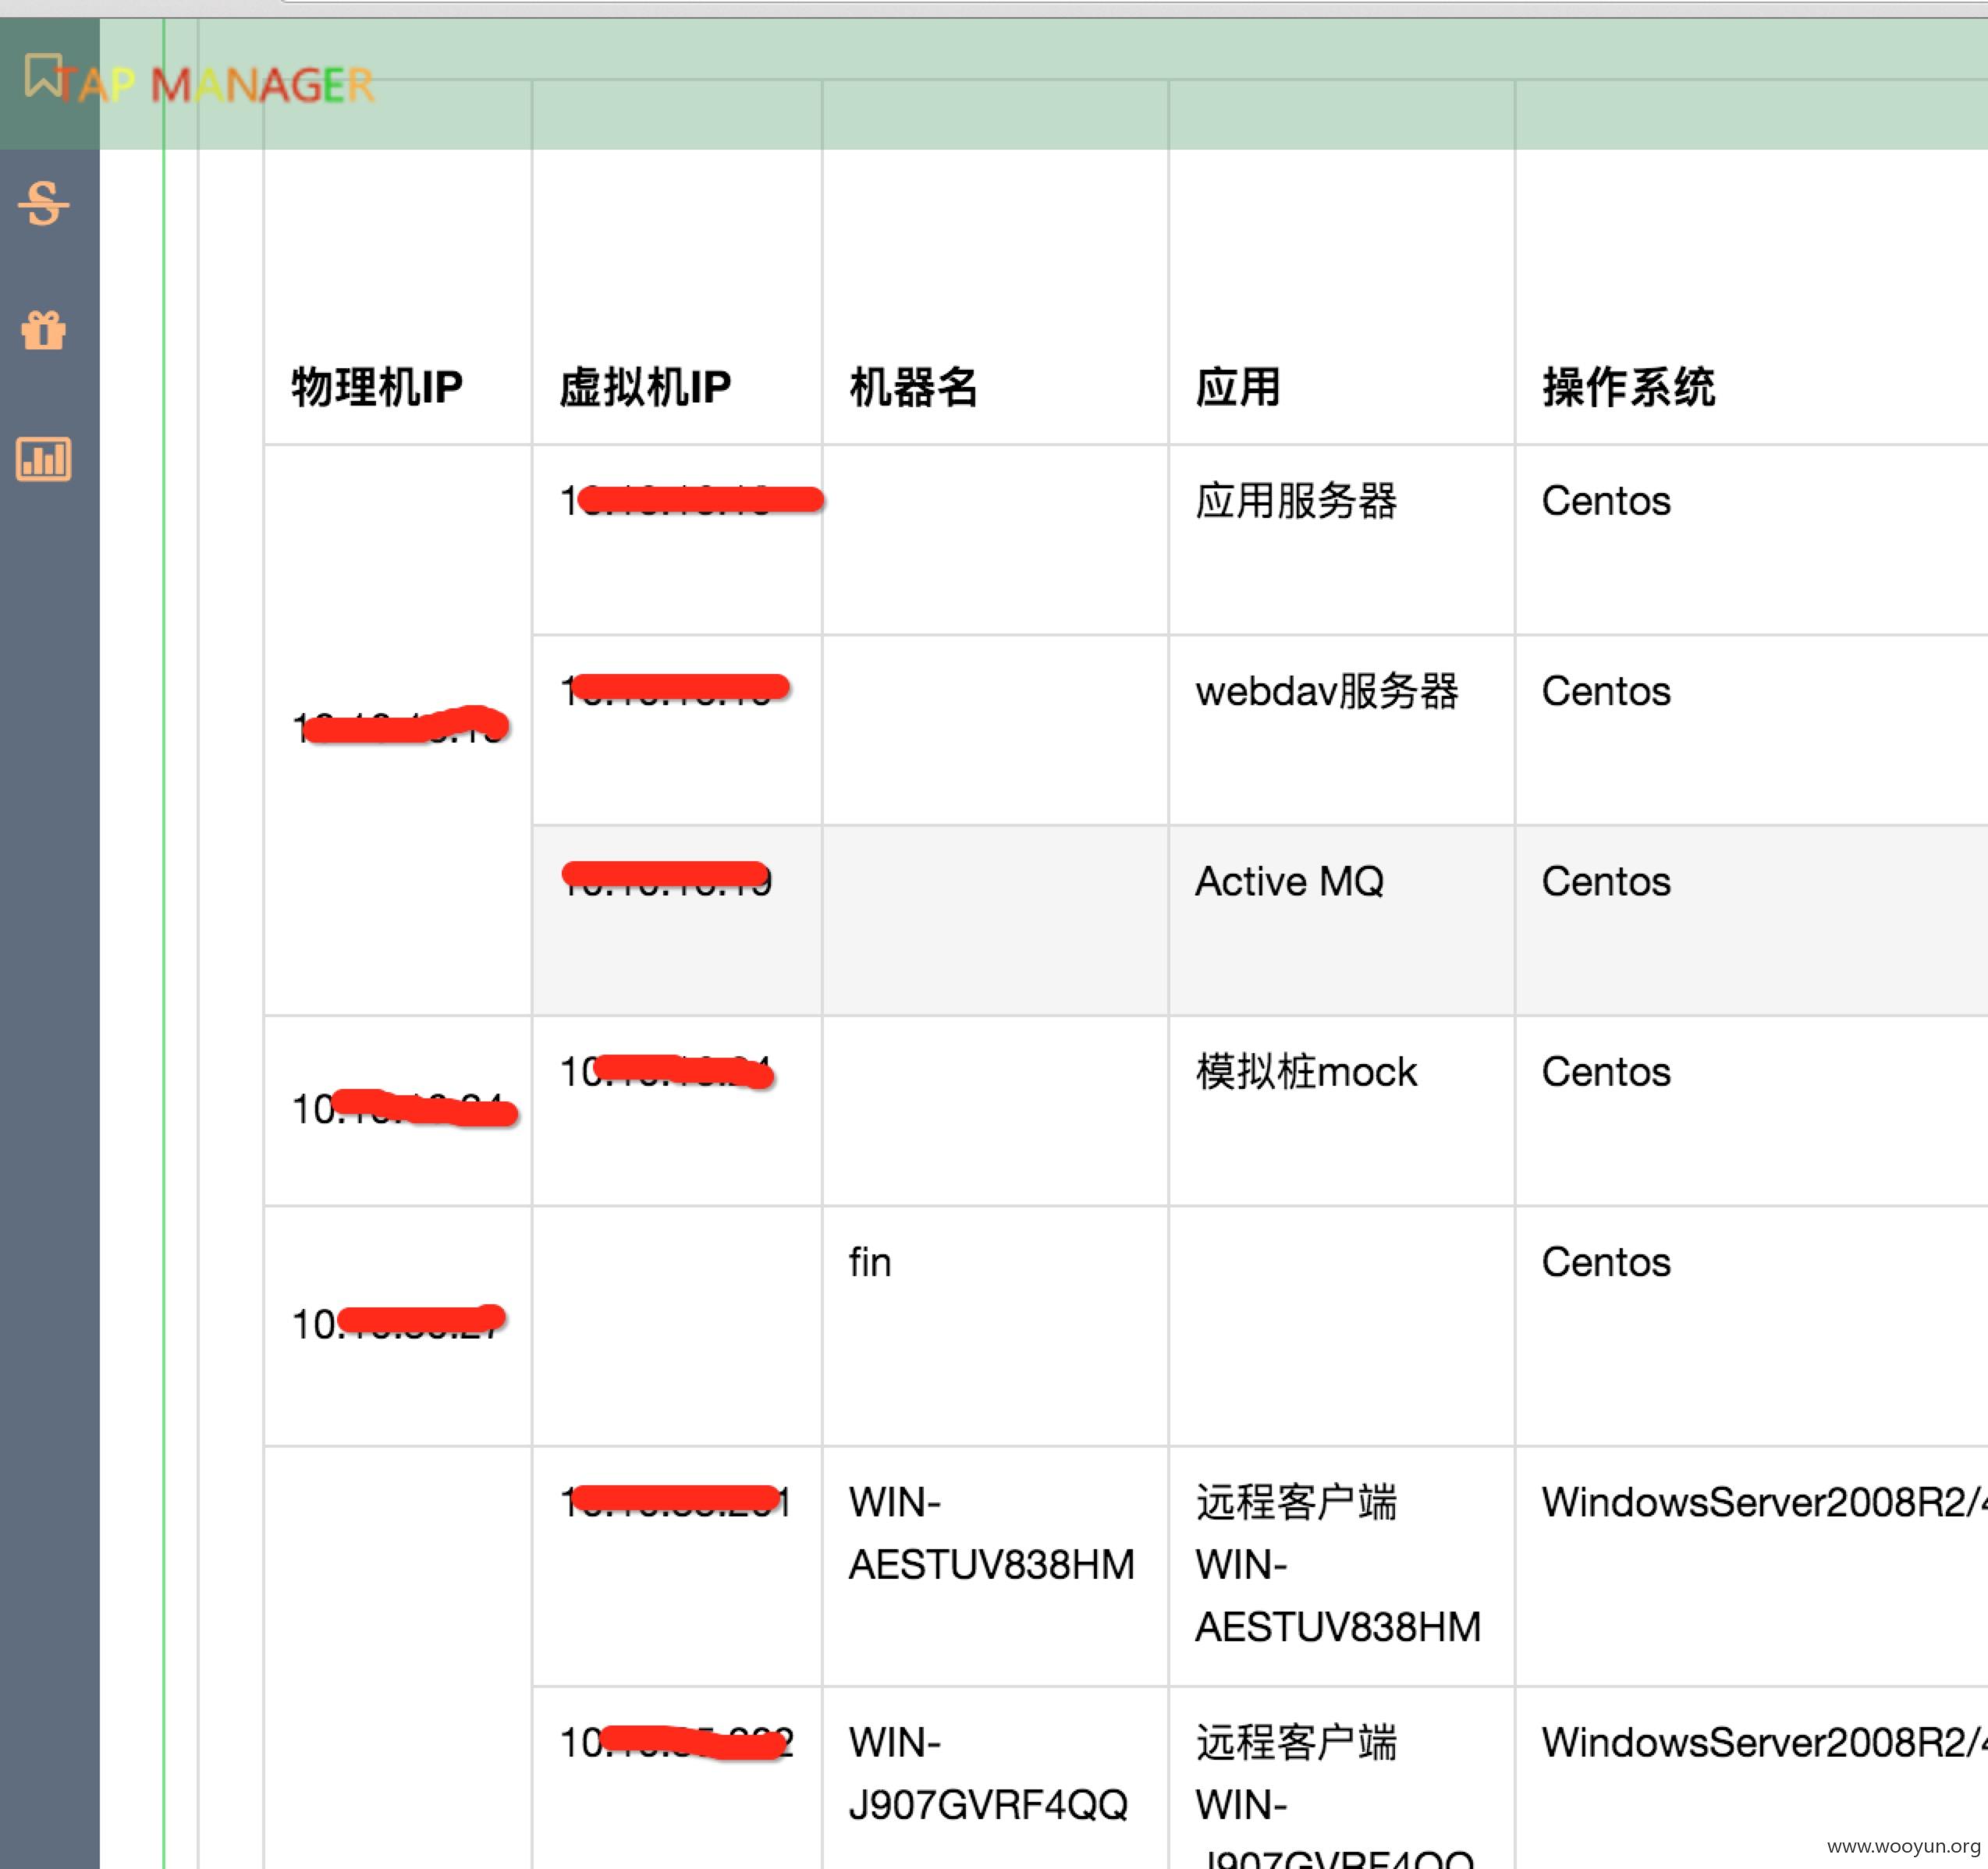Open the strikethrough S sidebar icon
Screen dimensions: 1988x1869
point(44,204)
